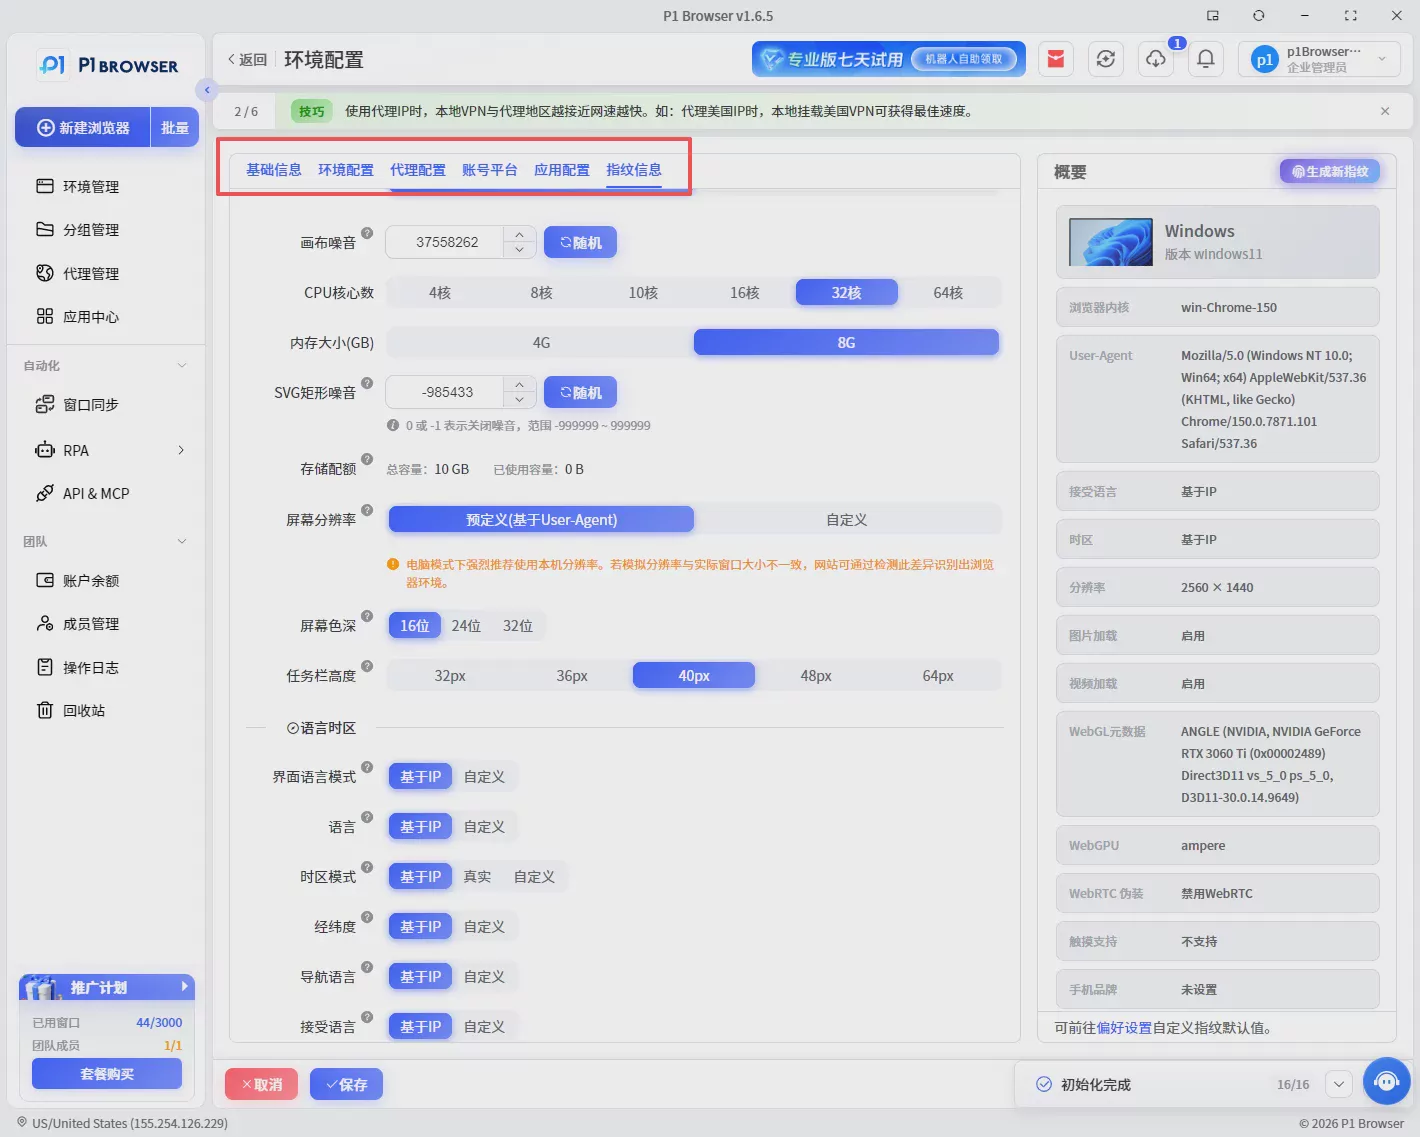The height and width of the screenshot is (1137, 1420).
Task: Click into the 画布噪音 number field
Action: click(446, 243)
